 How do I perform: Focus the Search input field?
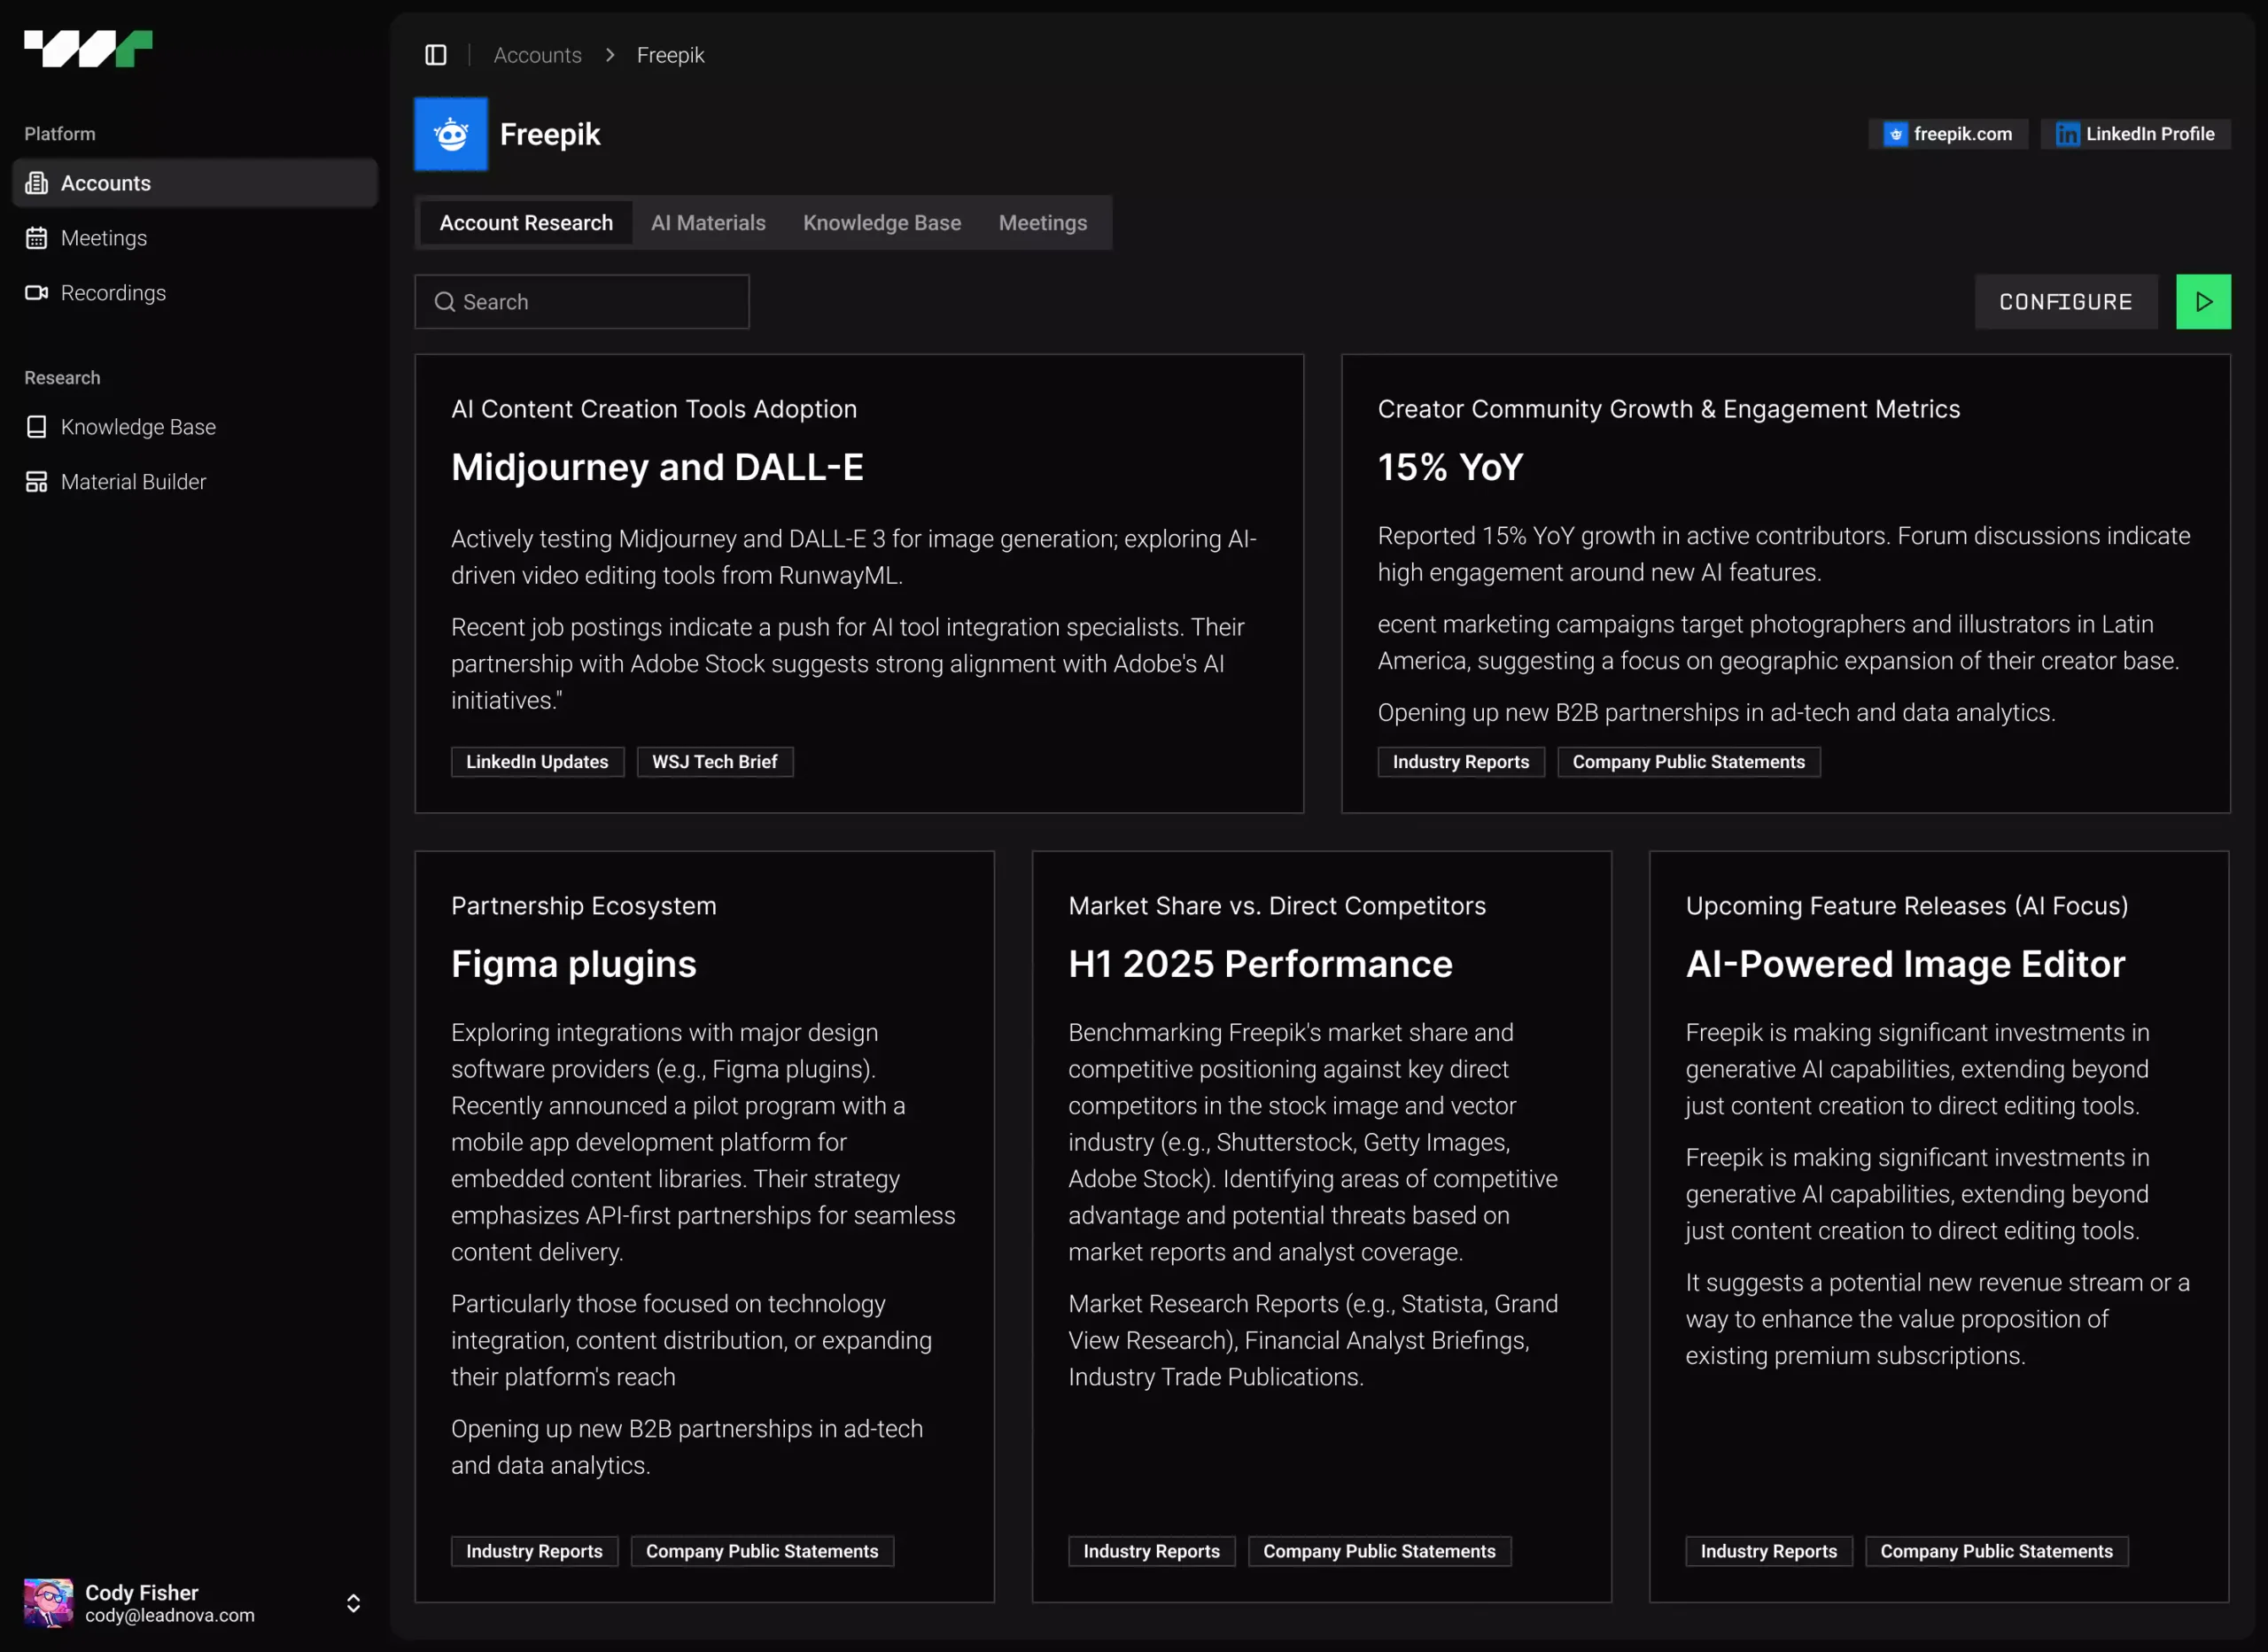[582, 302]
